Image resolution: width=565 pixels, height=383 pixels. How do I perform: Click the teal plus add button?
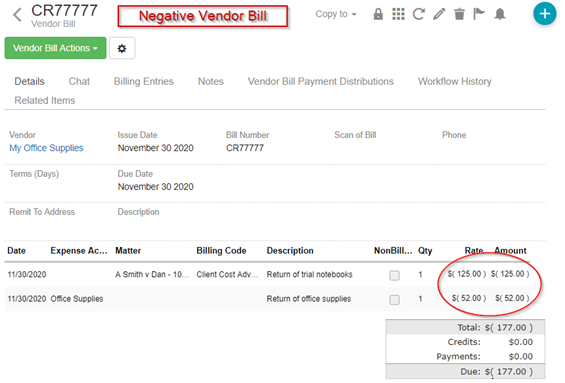click(x=544, y=14)
